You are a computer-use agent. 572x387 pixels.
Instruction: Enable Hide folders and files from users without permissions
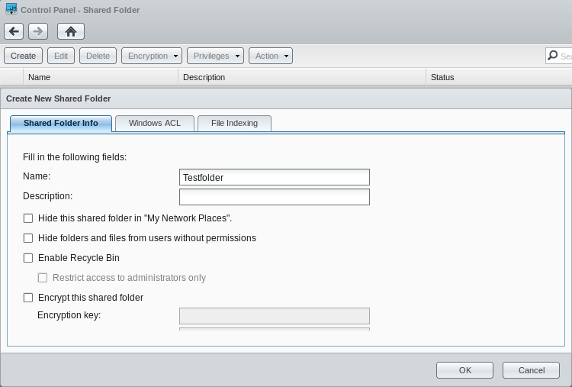28,238
